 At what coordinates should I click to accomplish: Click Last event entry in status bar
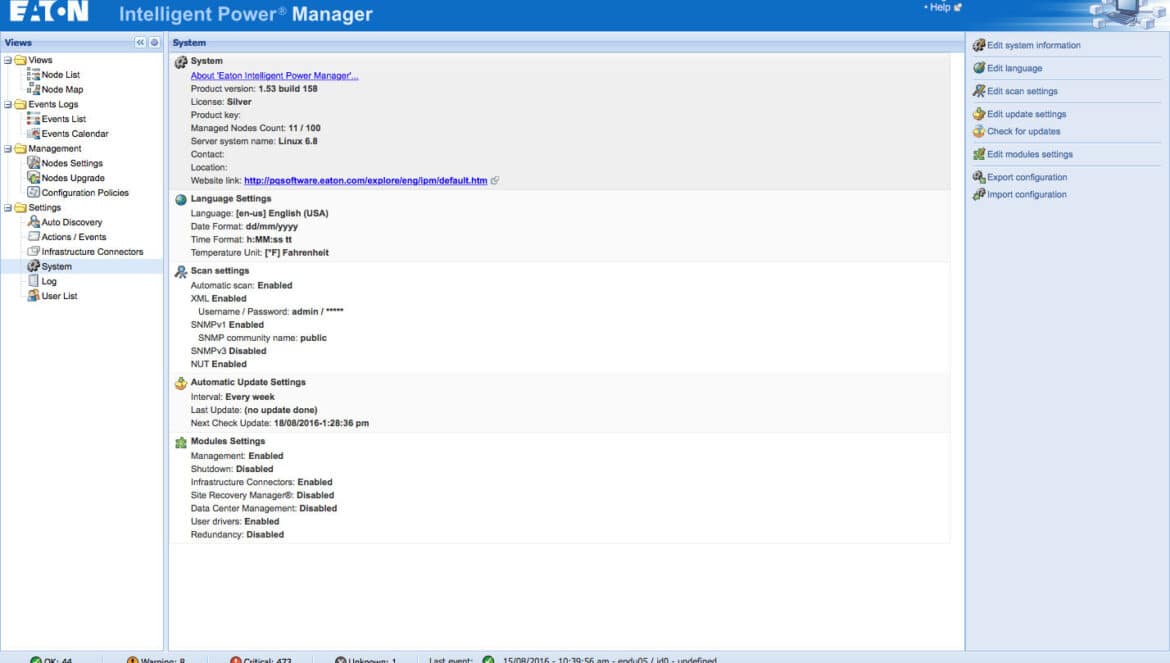pyautogui.click(x=573, y=659)
